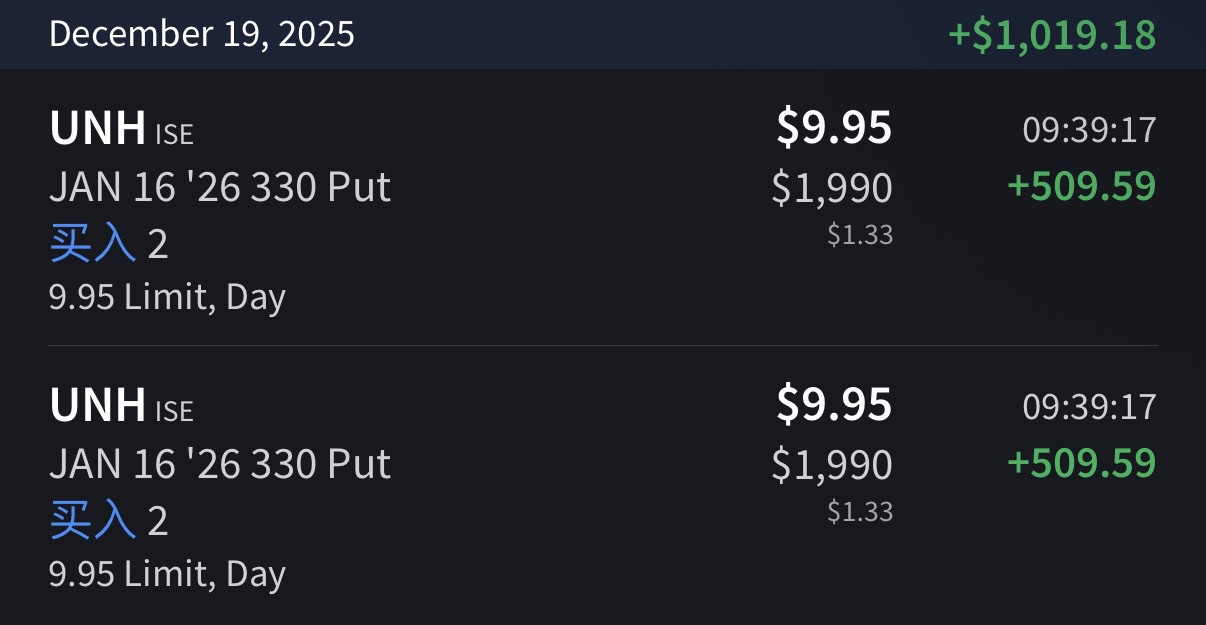
Task: Select top trade's JAN 16 '26 330 Put
Action: pyautogui.click(x=219, y=187)
